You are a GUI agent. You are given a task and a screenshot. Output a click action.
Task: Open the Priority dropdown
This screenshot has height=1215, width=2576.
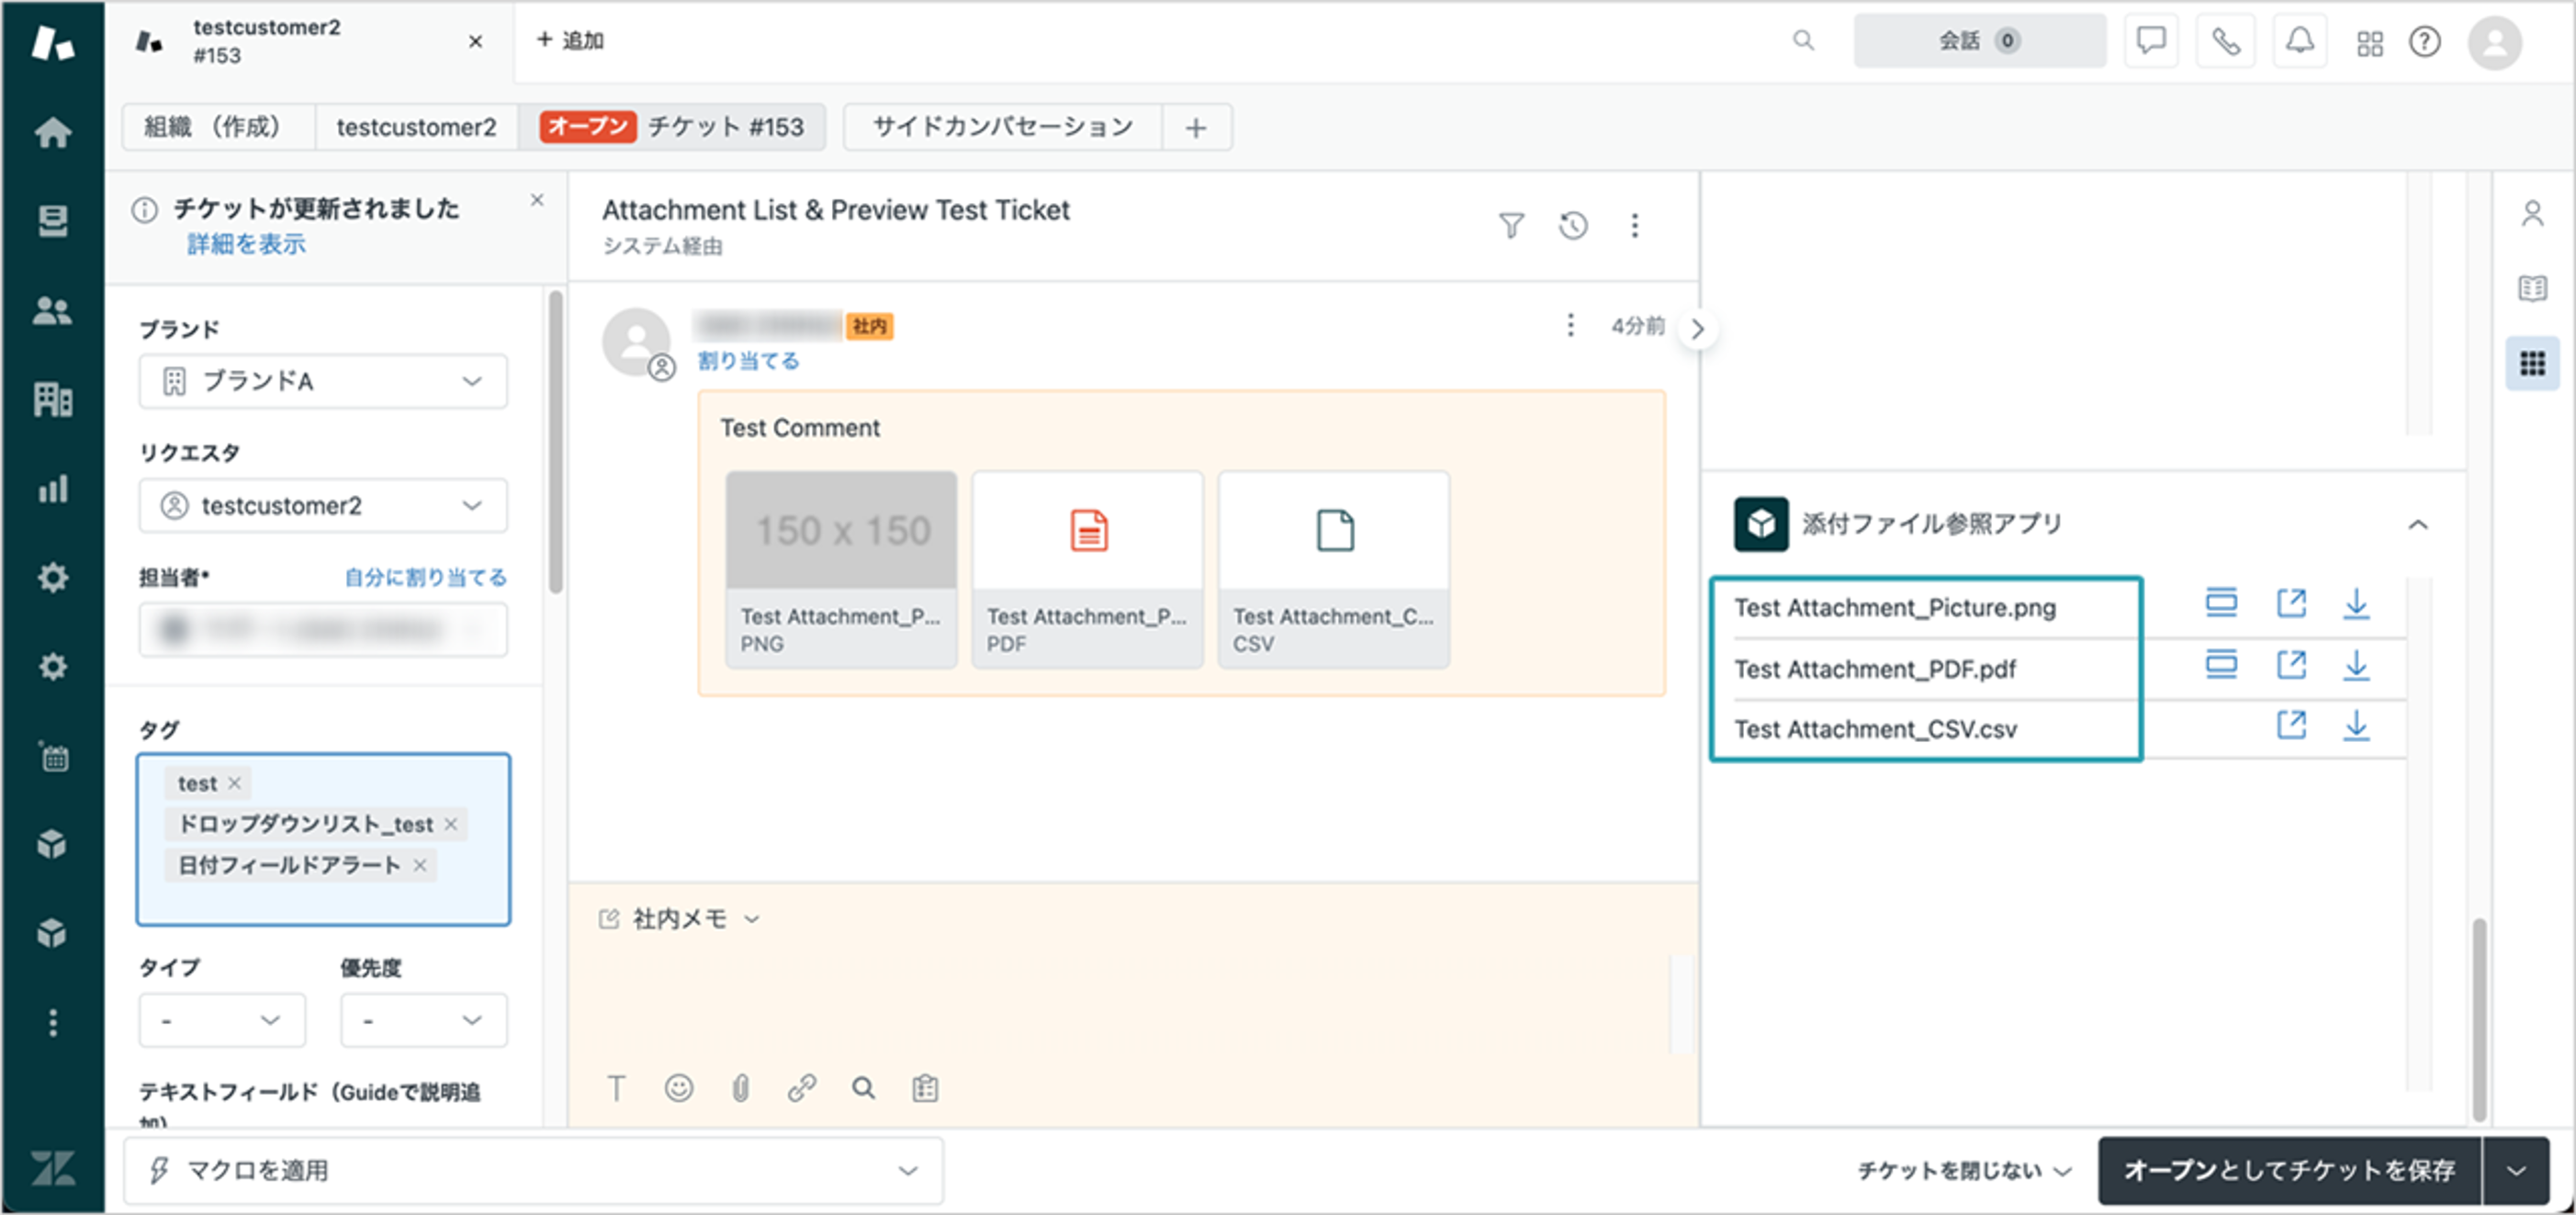424,1020
